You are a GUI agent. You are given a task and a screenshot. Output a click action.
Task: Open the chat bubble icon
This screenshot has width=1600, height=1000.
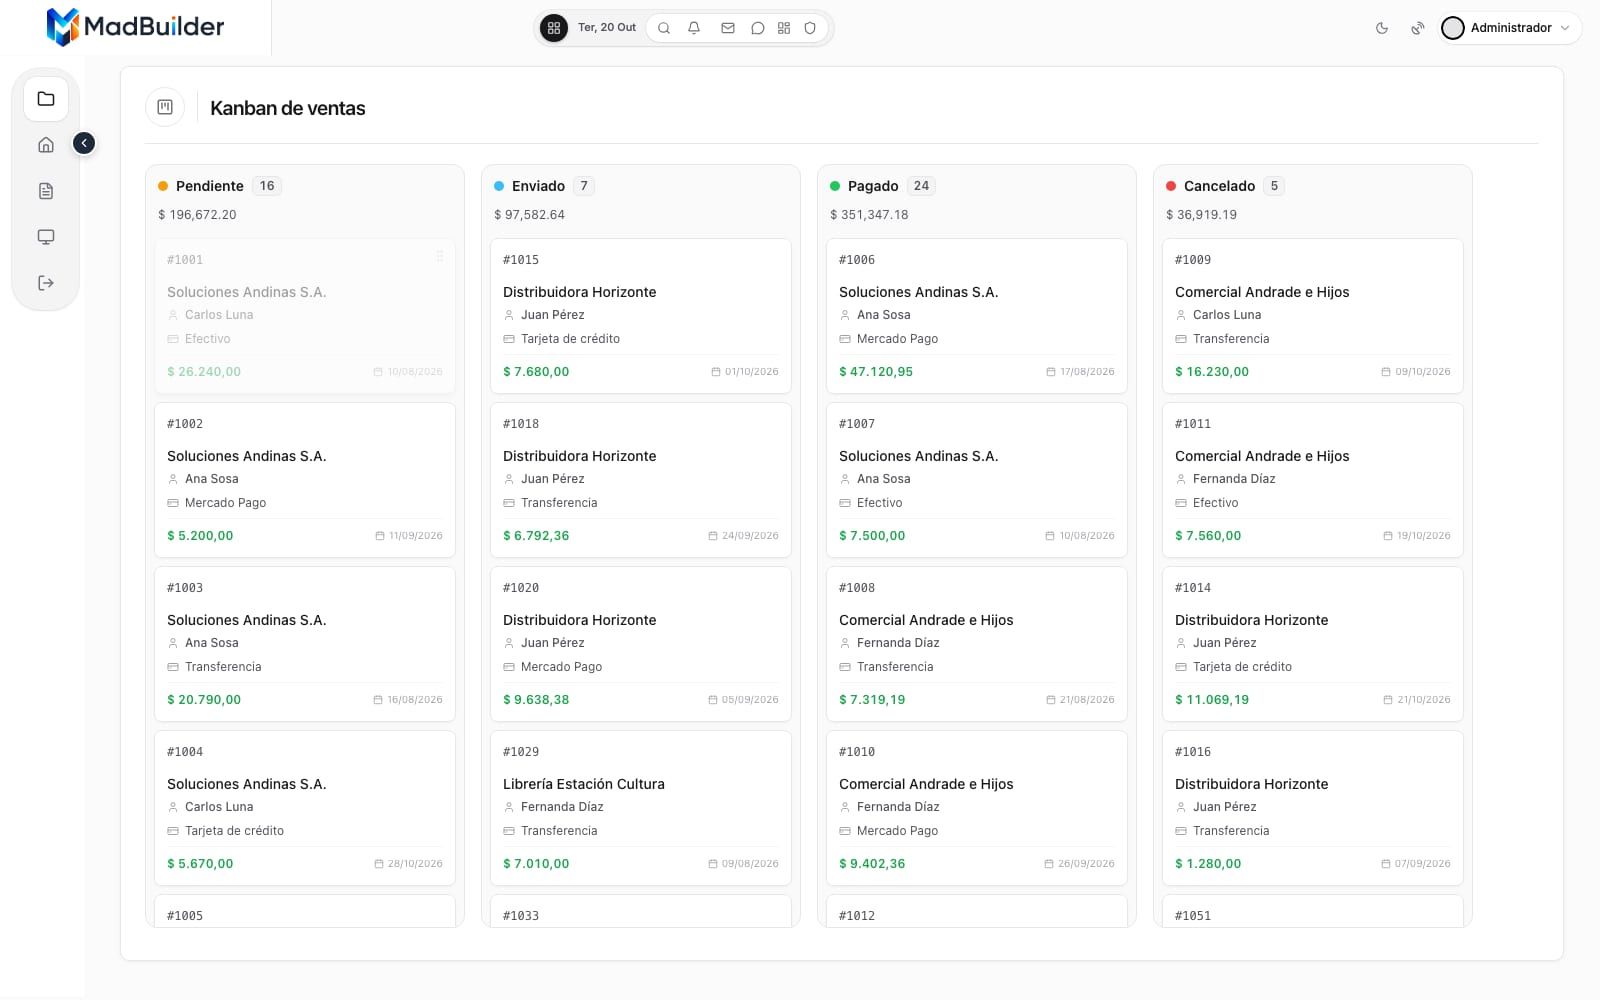[x=758, y=28]
